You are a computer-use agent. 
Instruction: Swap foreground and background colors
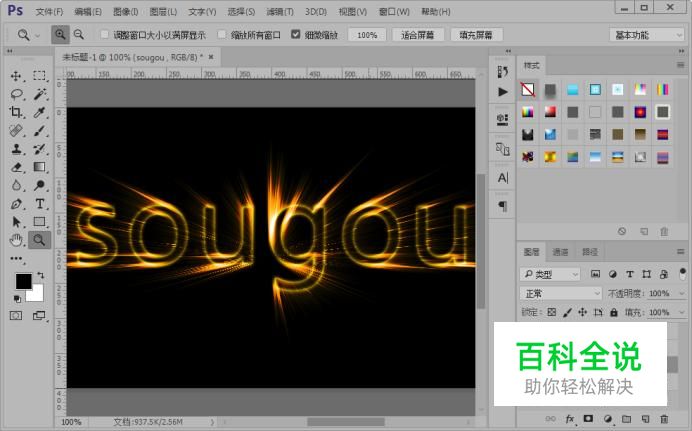(x=41, y=275)
